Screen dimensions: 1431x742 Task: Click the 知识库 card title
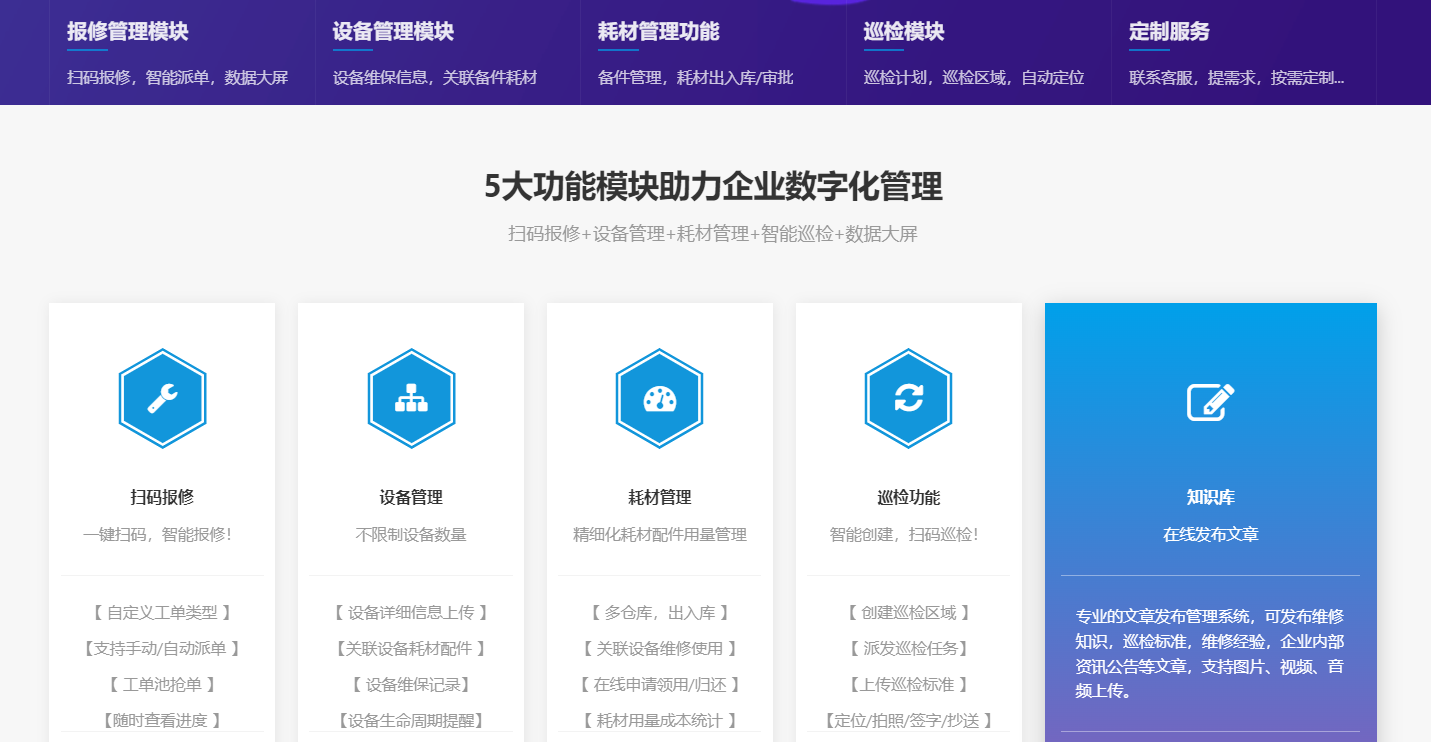click(1210, 497)
